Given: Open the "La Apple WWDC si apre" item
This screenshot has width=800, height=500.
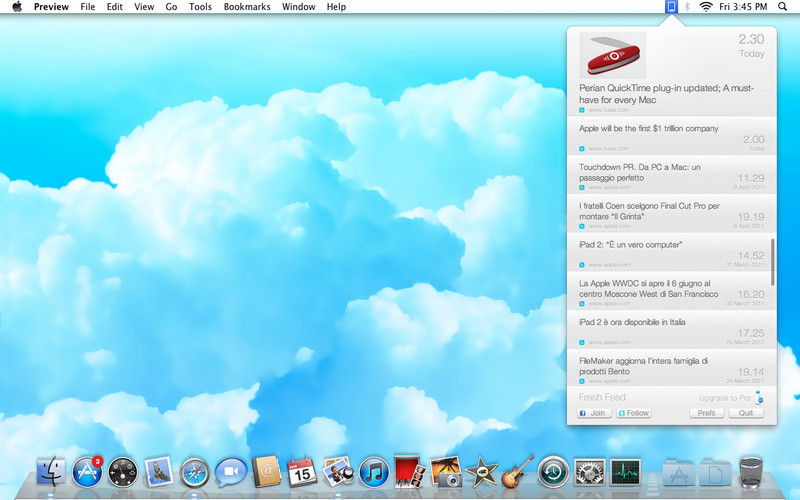Looking at the screenshot, I should pos(671,291).
